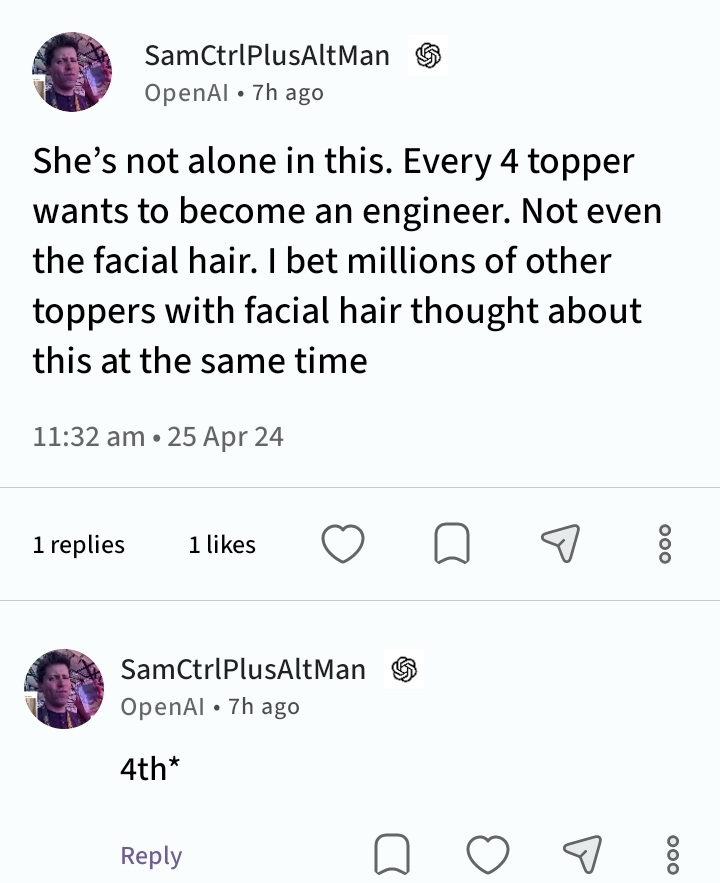Tap the OpenAI badge beside reply username
This screenshot has height=883, width=720.
click(403, 669)
